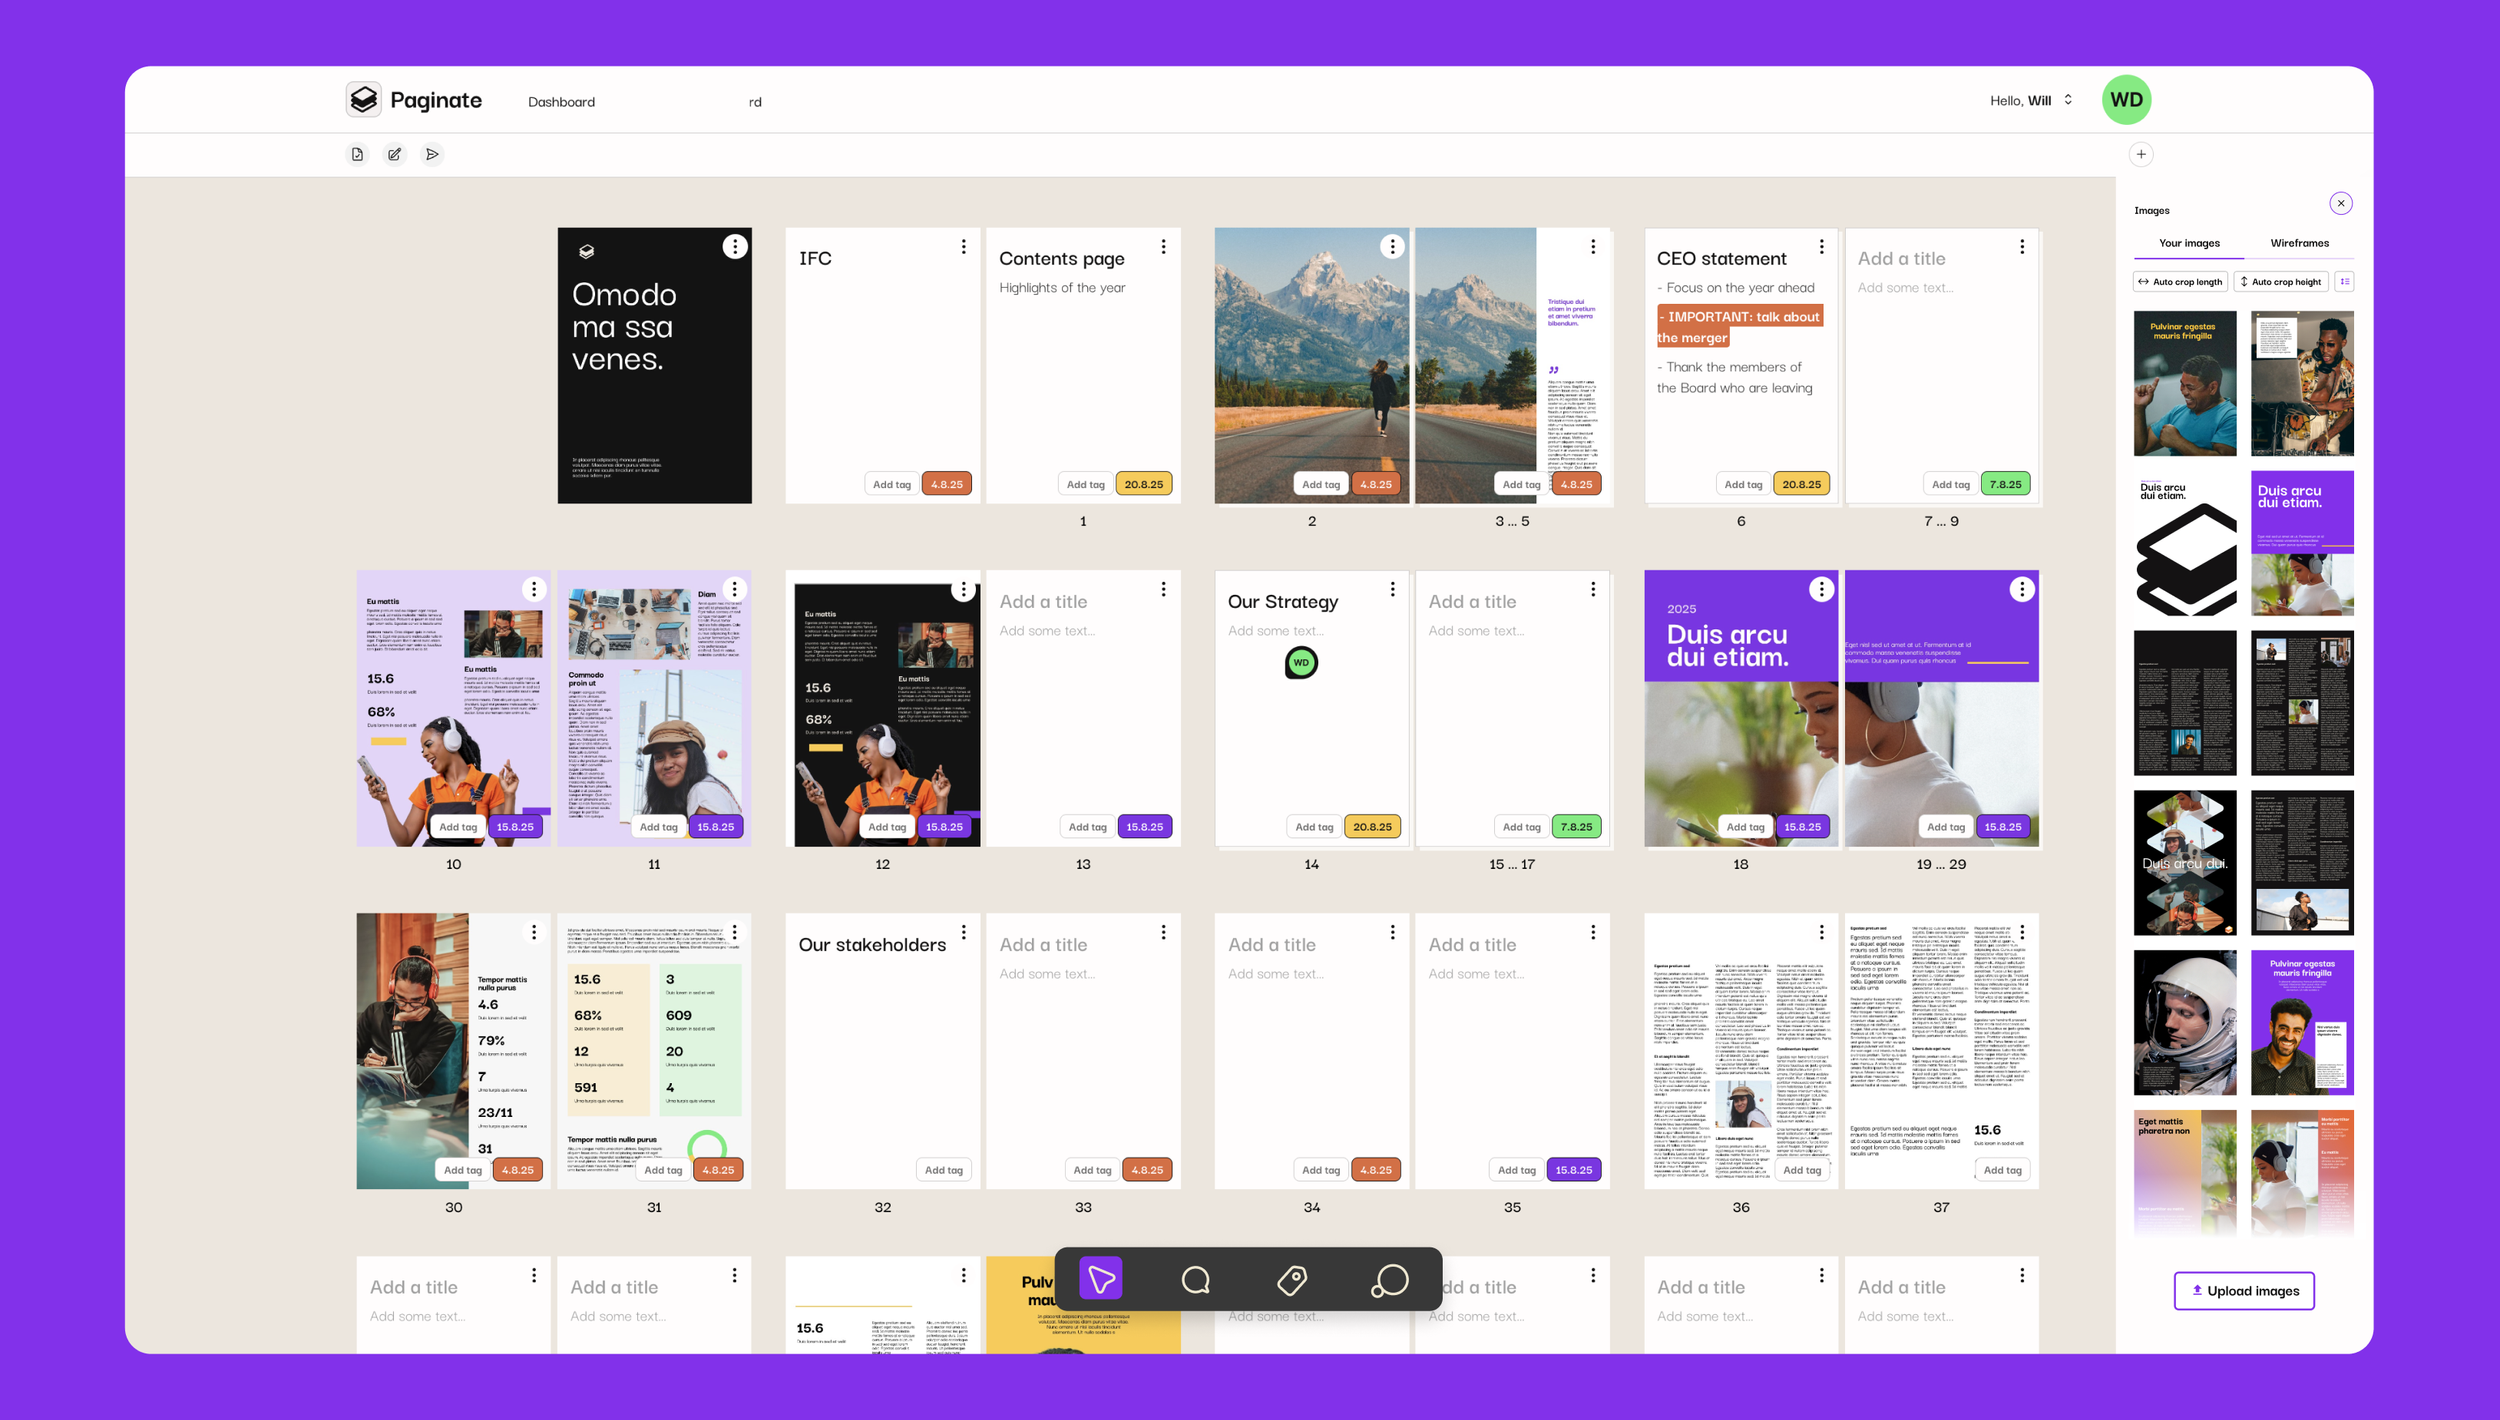Screen dimensions: 2500x1420
Task: Open the Dashboard menu item
Action: [561, 102]
